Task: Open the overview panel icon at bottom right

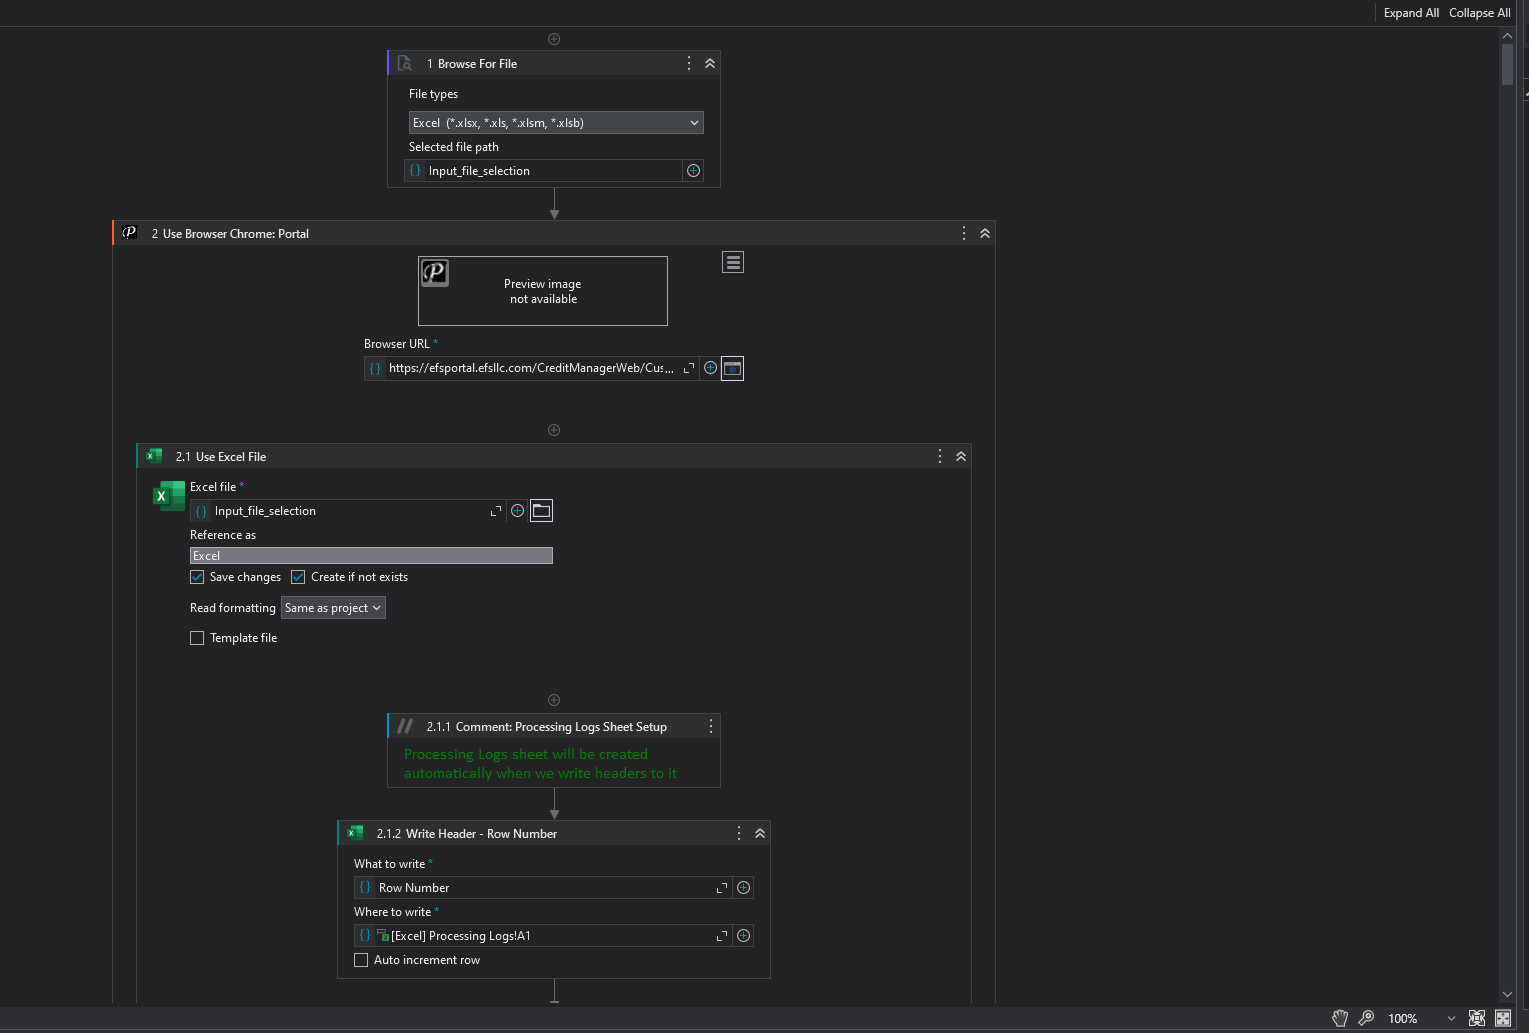Action: pos(1503,1018)
